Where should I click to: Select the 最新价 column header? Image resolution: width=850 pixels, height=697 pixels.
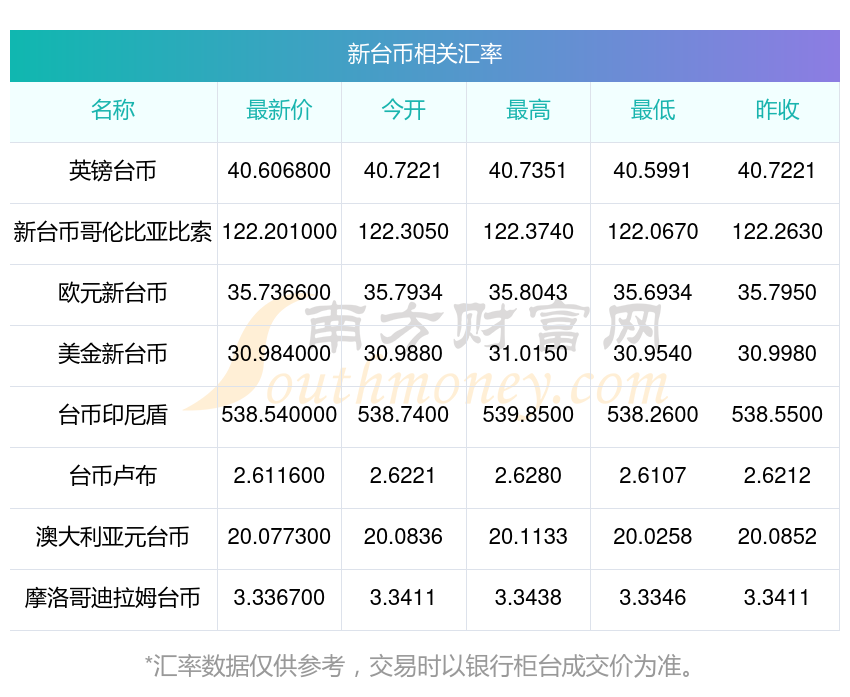coord(279,110)
